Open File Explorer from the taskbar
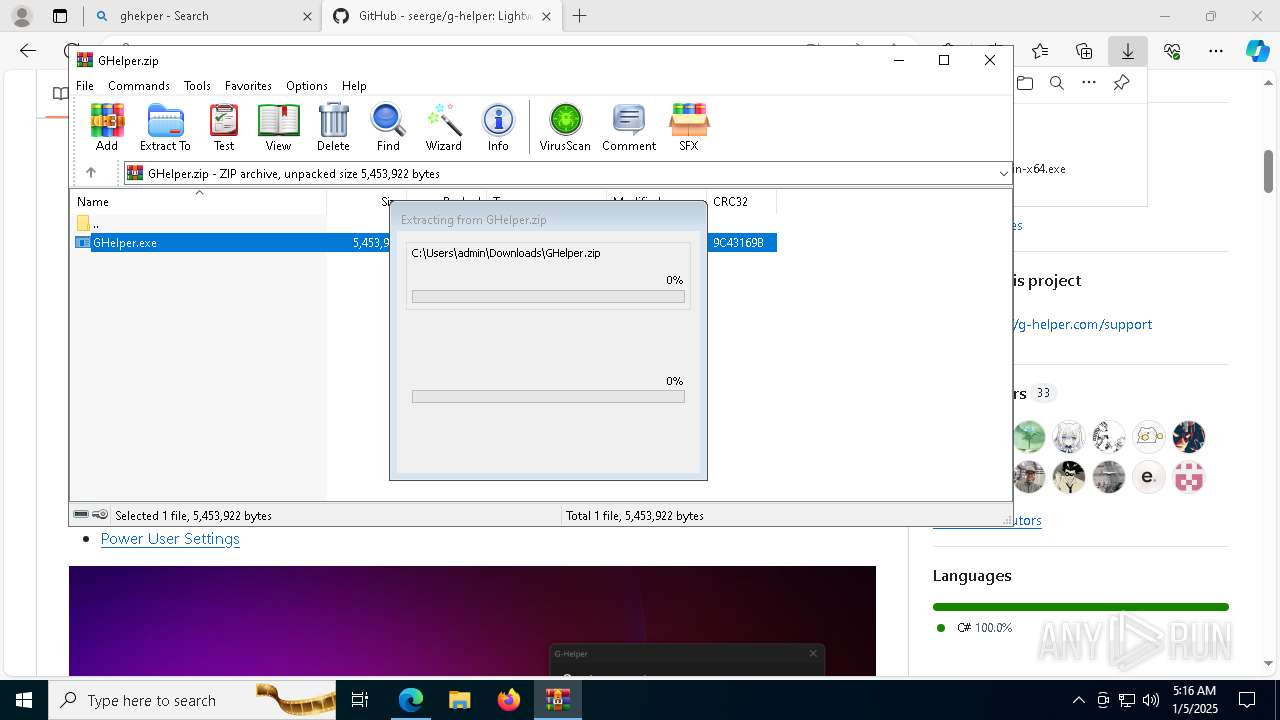The height and width of the screenshot is (720, 1280). click(x=459, y=700)
